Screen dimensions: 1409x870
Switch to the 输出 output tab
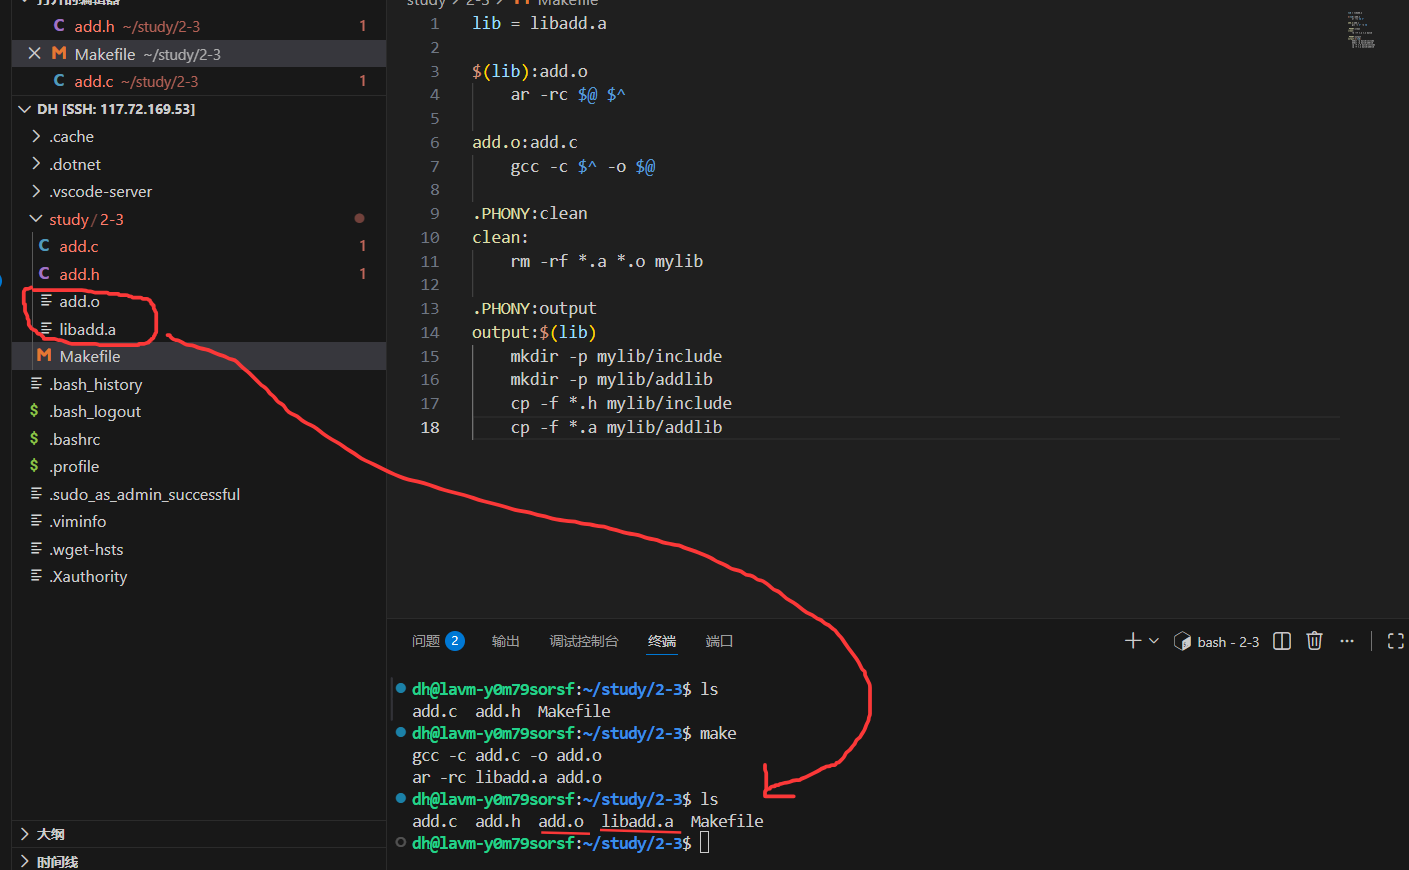pos(506,641)
